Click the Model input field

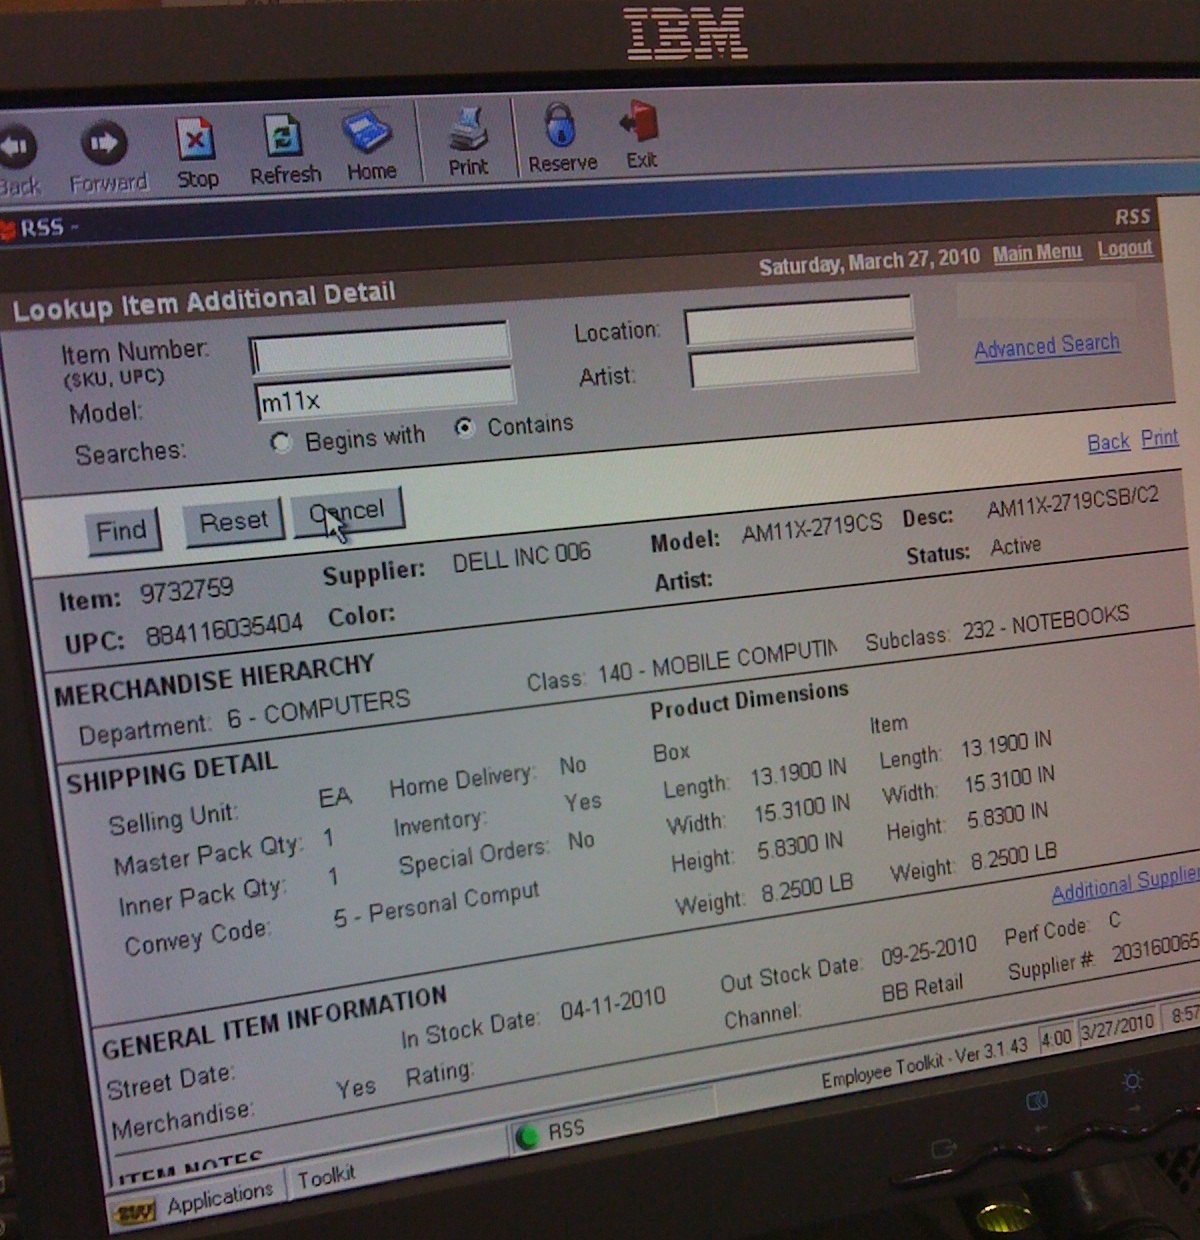(x=385, y=395)
